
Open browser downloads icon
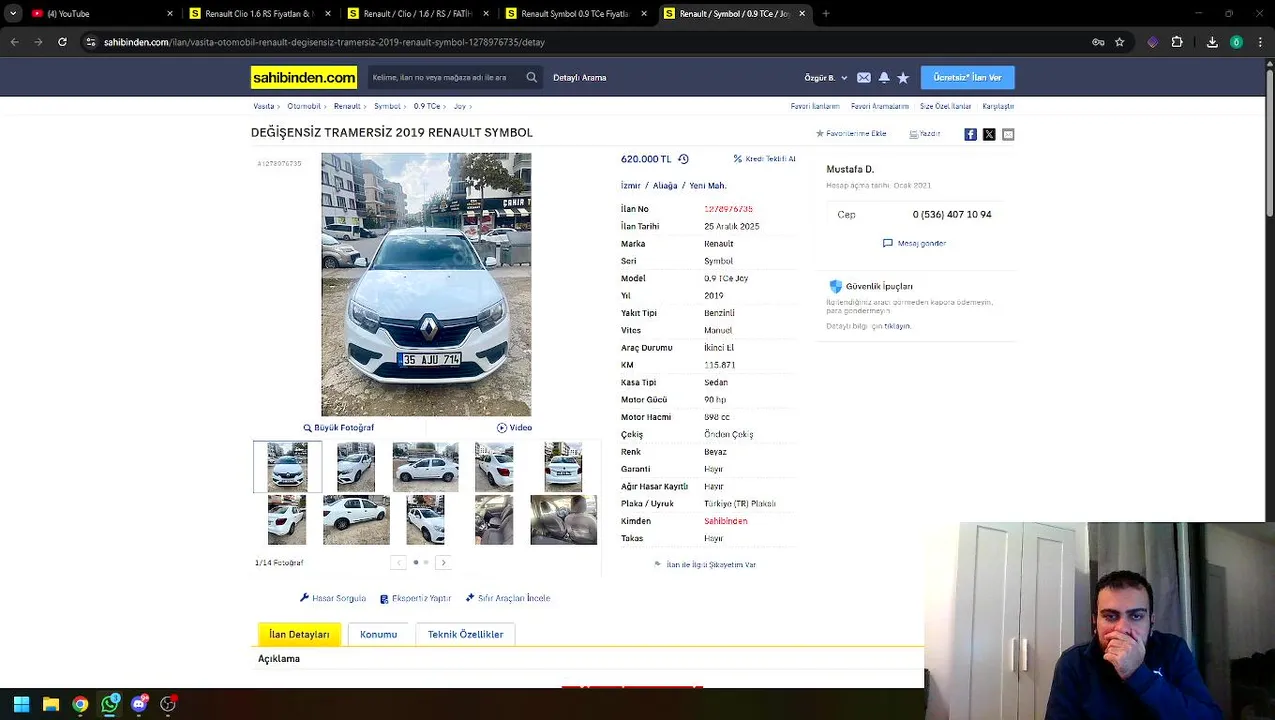click(1212, 42)
